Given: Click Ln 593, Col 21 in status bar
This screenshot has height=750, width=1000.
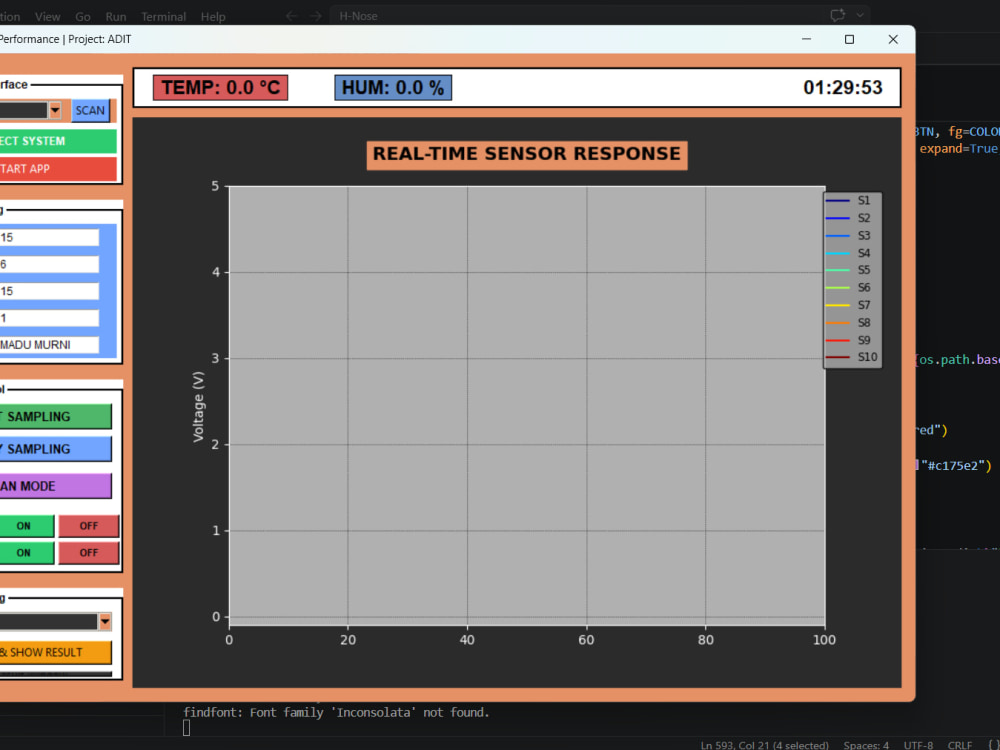Looking at the screenshot, I should [x=764, y=745].
